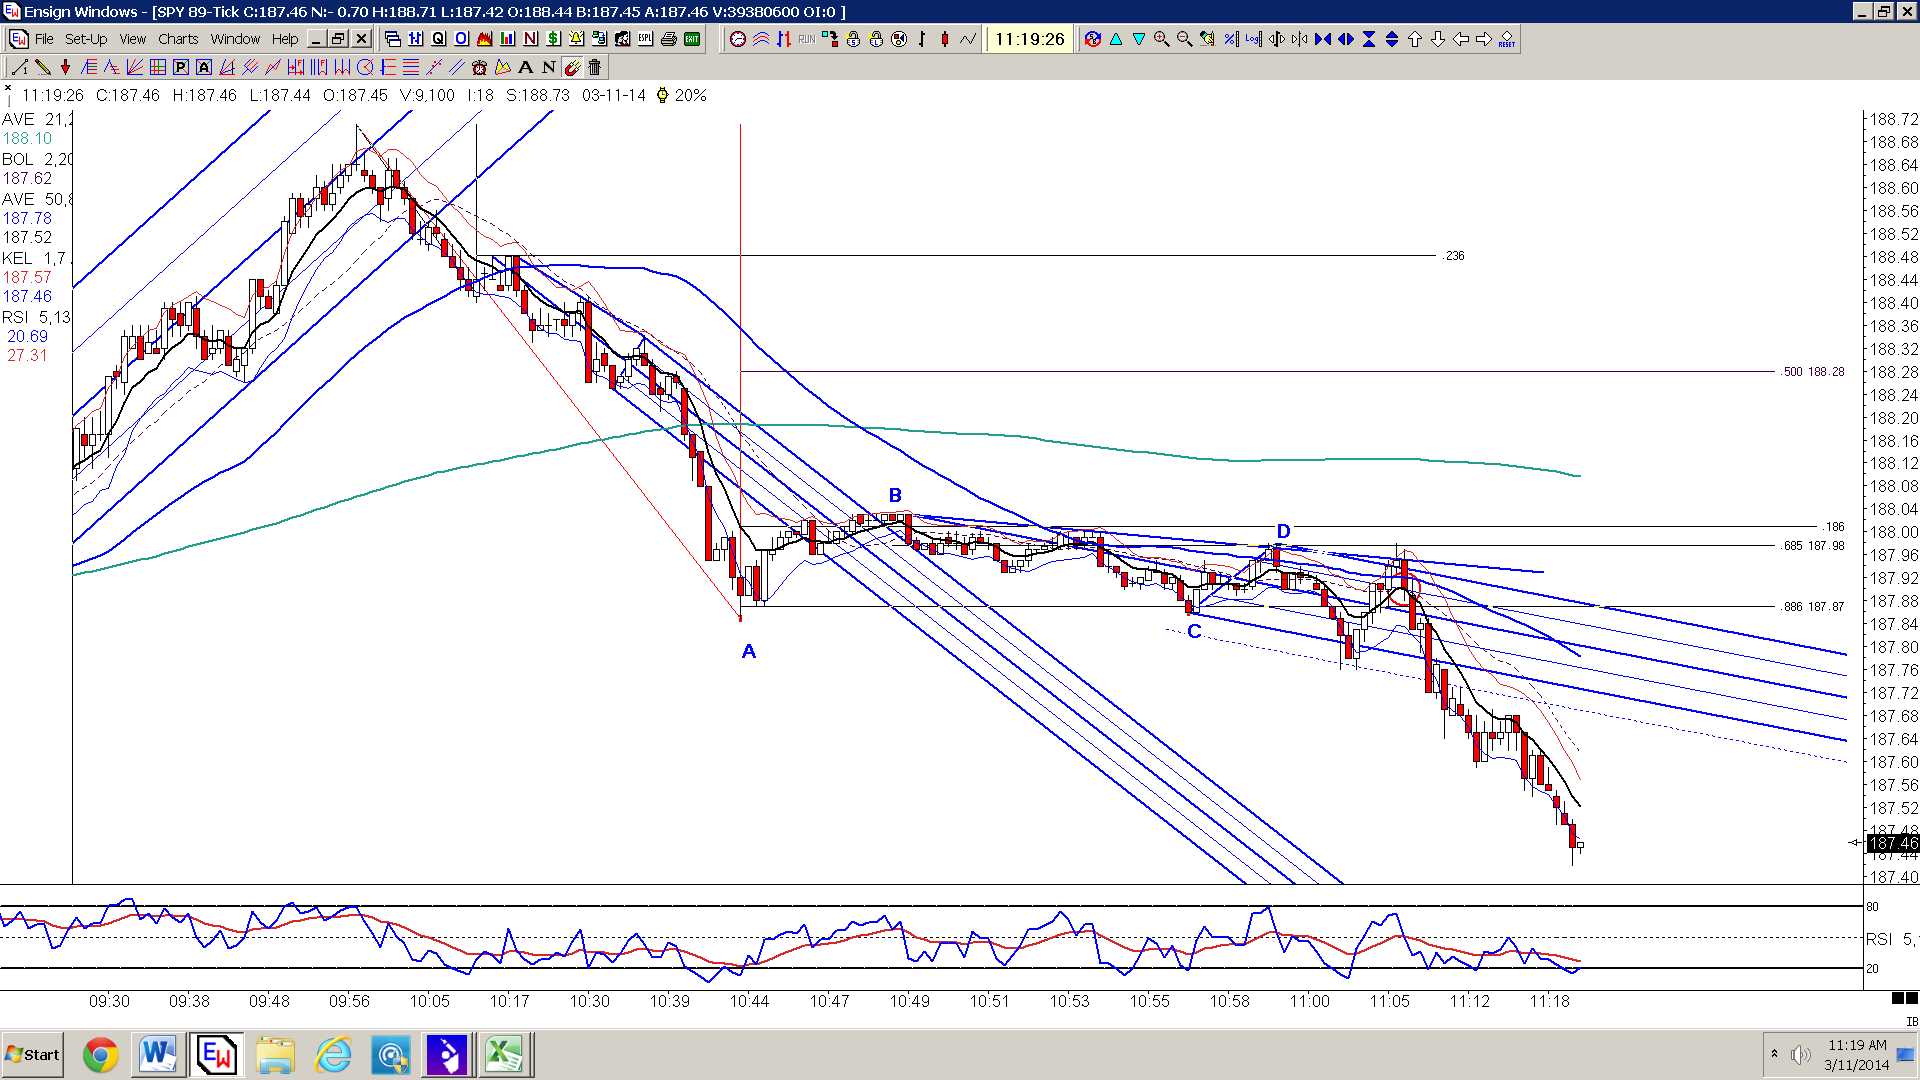Click the cascade windows icon
Screen dimensions: 1920x1080
[392, 39]
